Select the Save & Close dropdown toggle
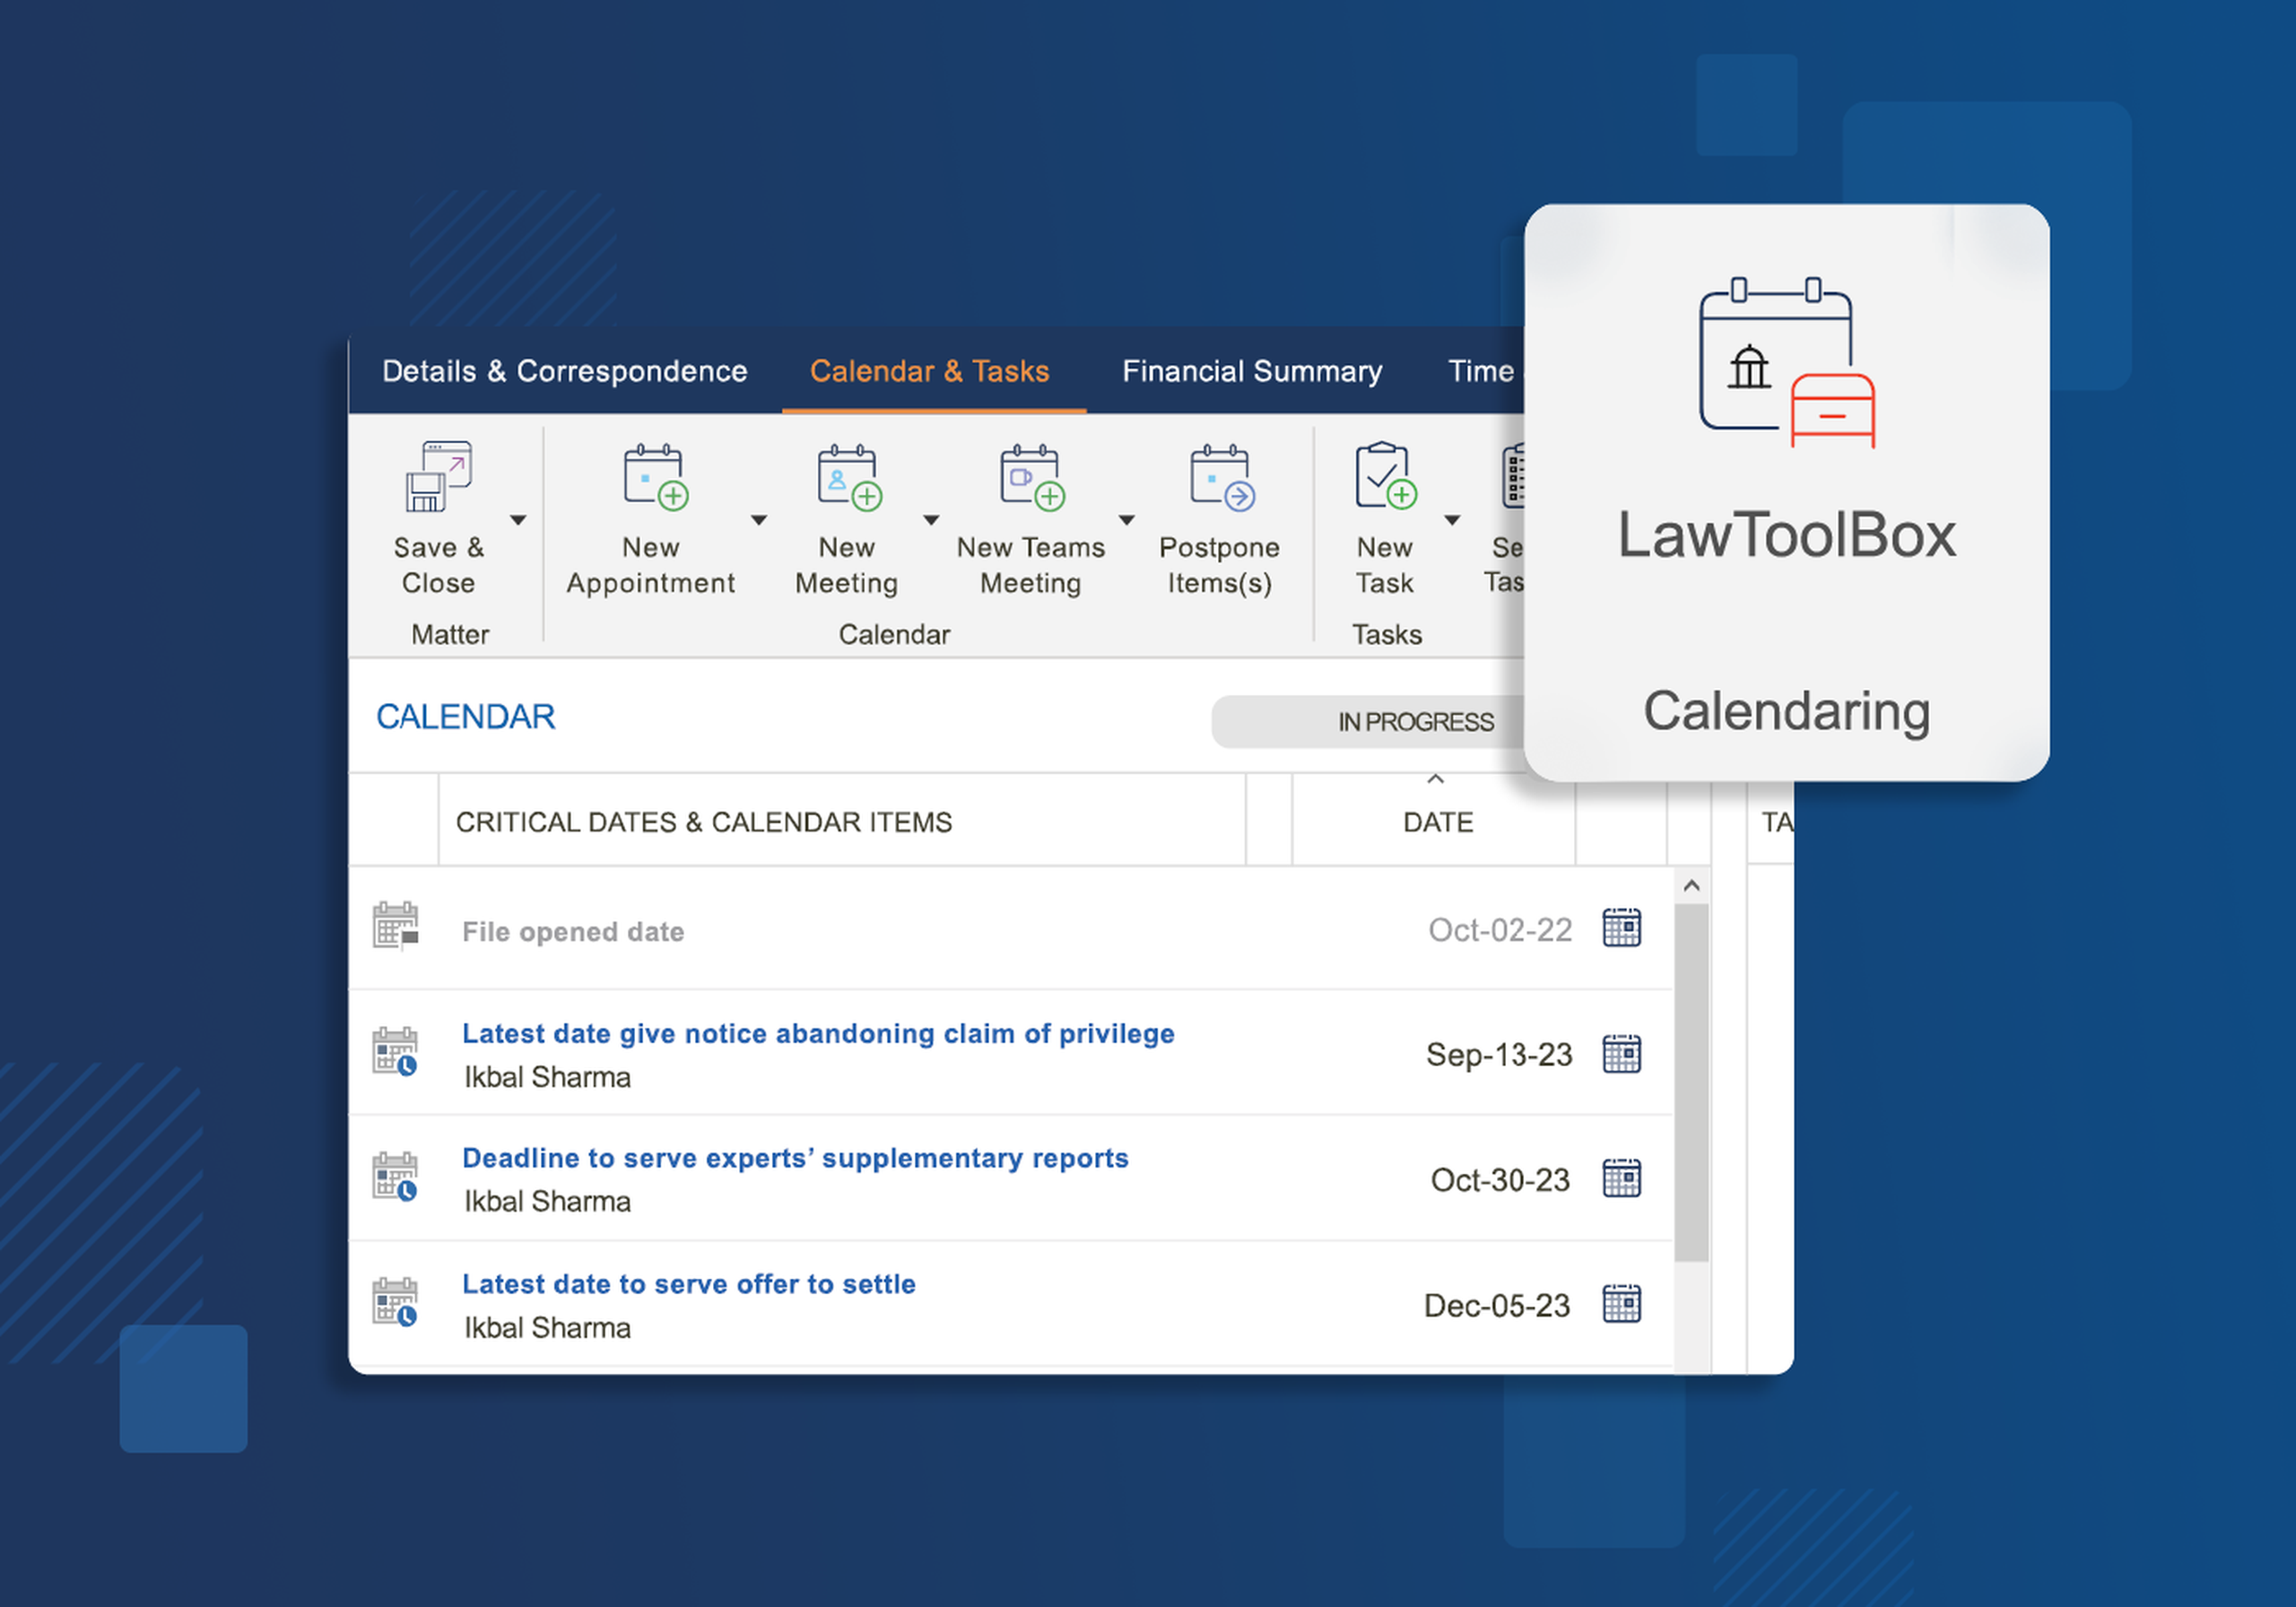The height and width of the screenshot is (1607, 2296). tap(519, 520)
